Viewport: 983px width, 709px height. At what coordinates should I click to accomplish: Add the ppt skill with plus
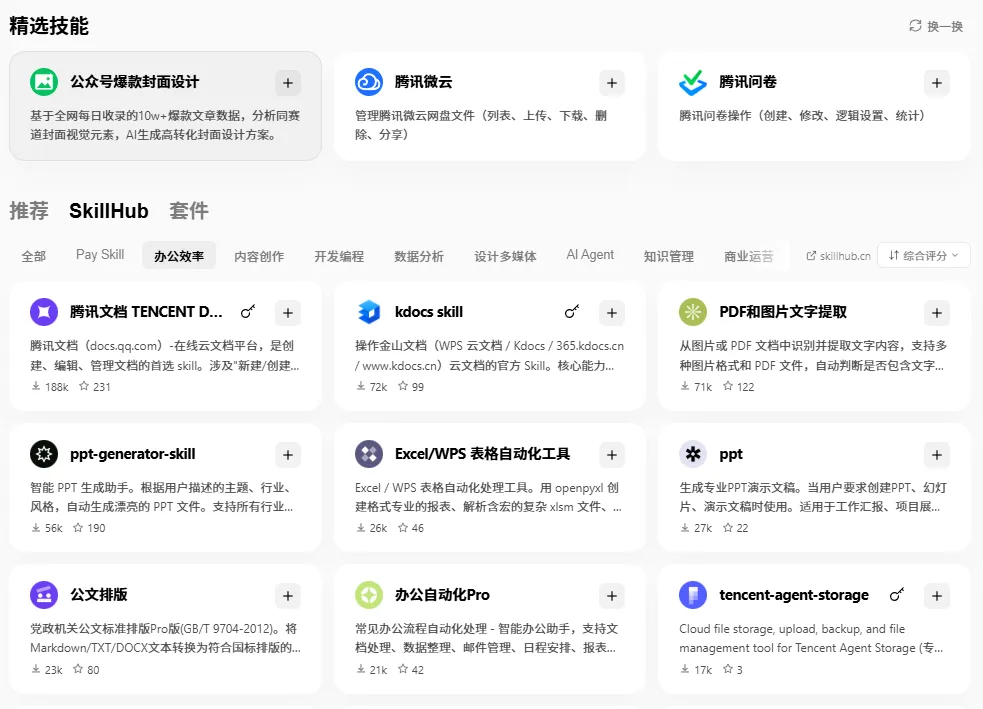tap(937, 455)
